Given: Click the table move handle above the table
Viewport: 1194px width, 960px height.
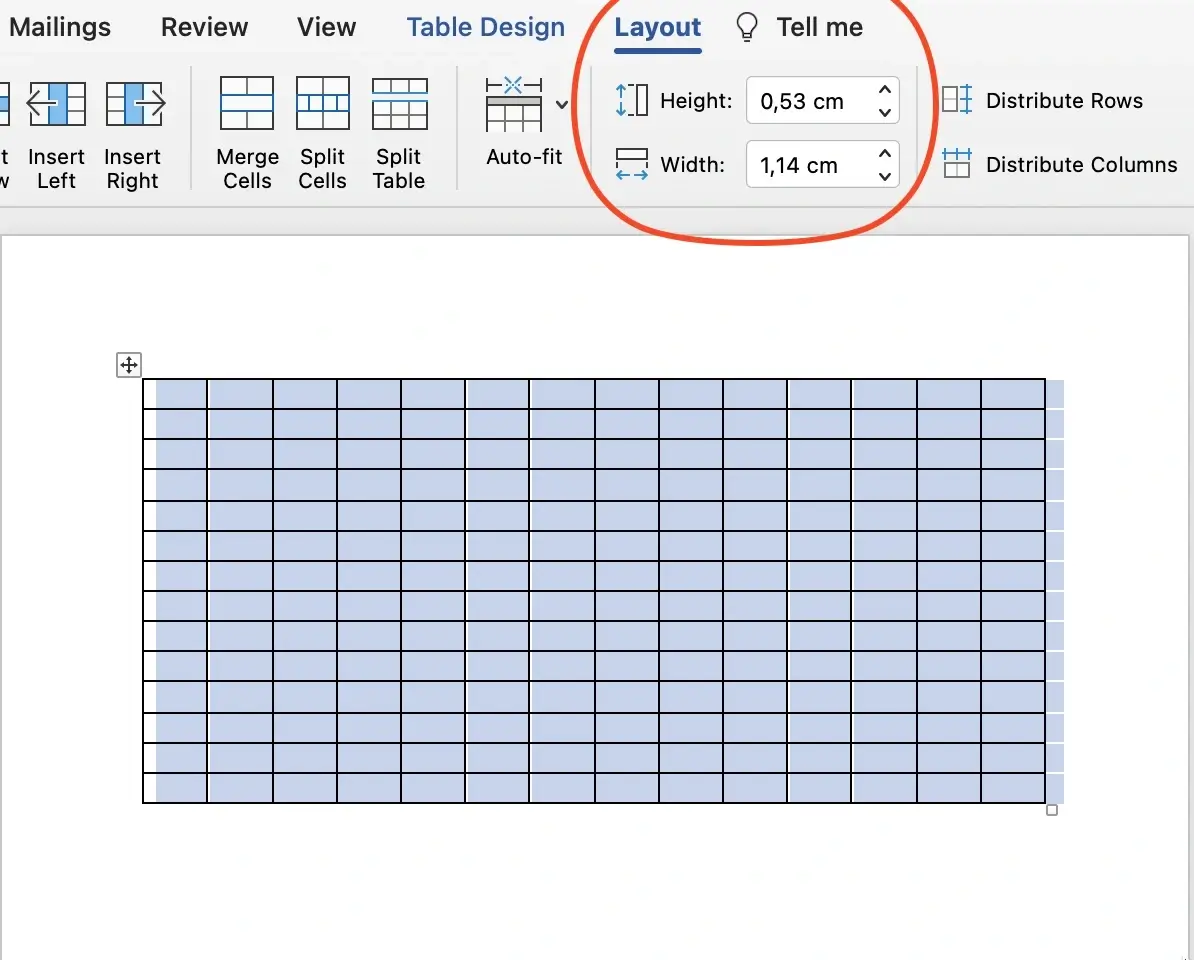Looking at the screenshot, I should [x=128, y=365].
